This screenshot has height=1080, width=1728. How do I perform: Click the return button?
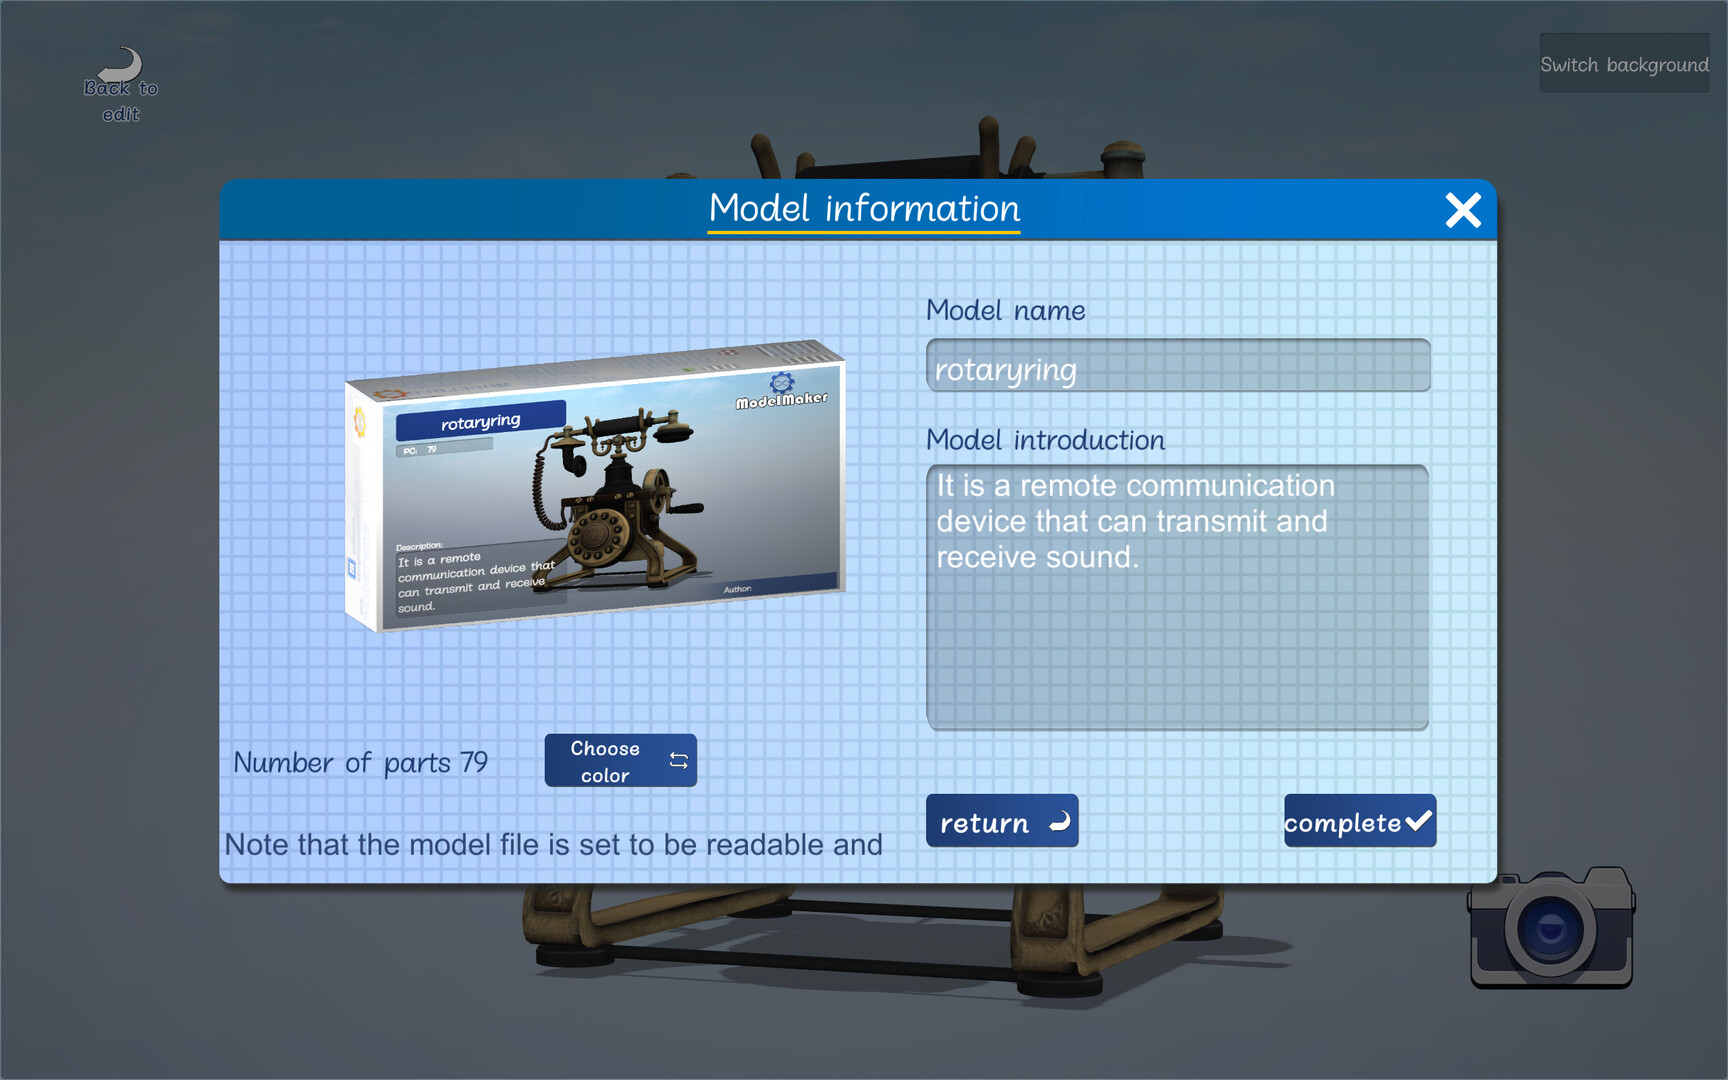(x=1002, y=821)
